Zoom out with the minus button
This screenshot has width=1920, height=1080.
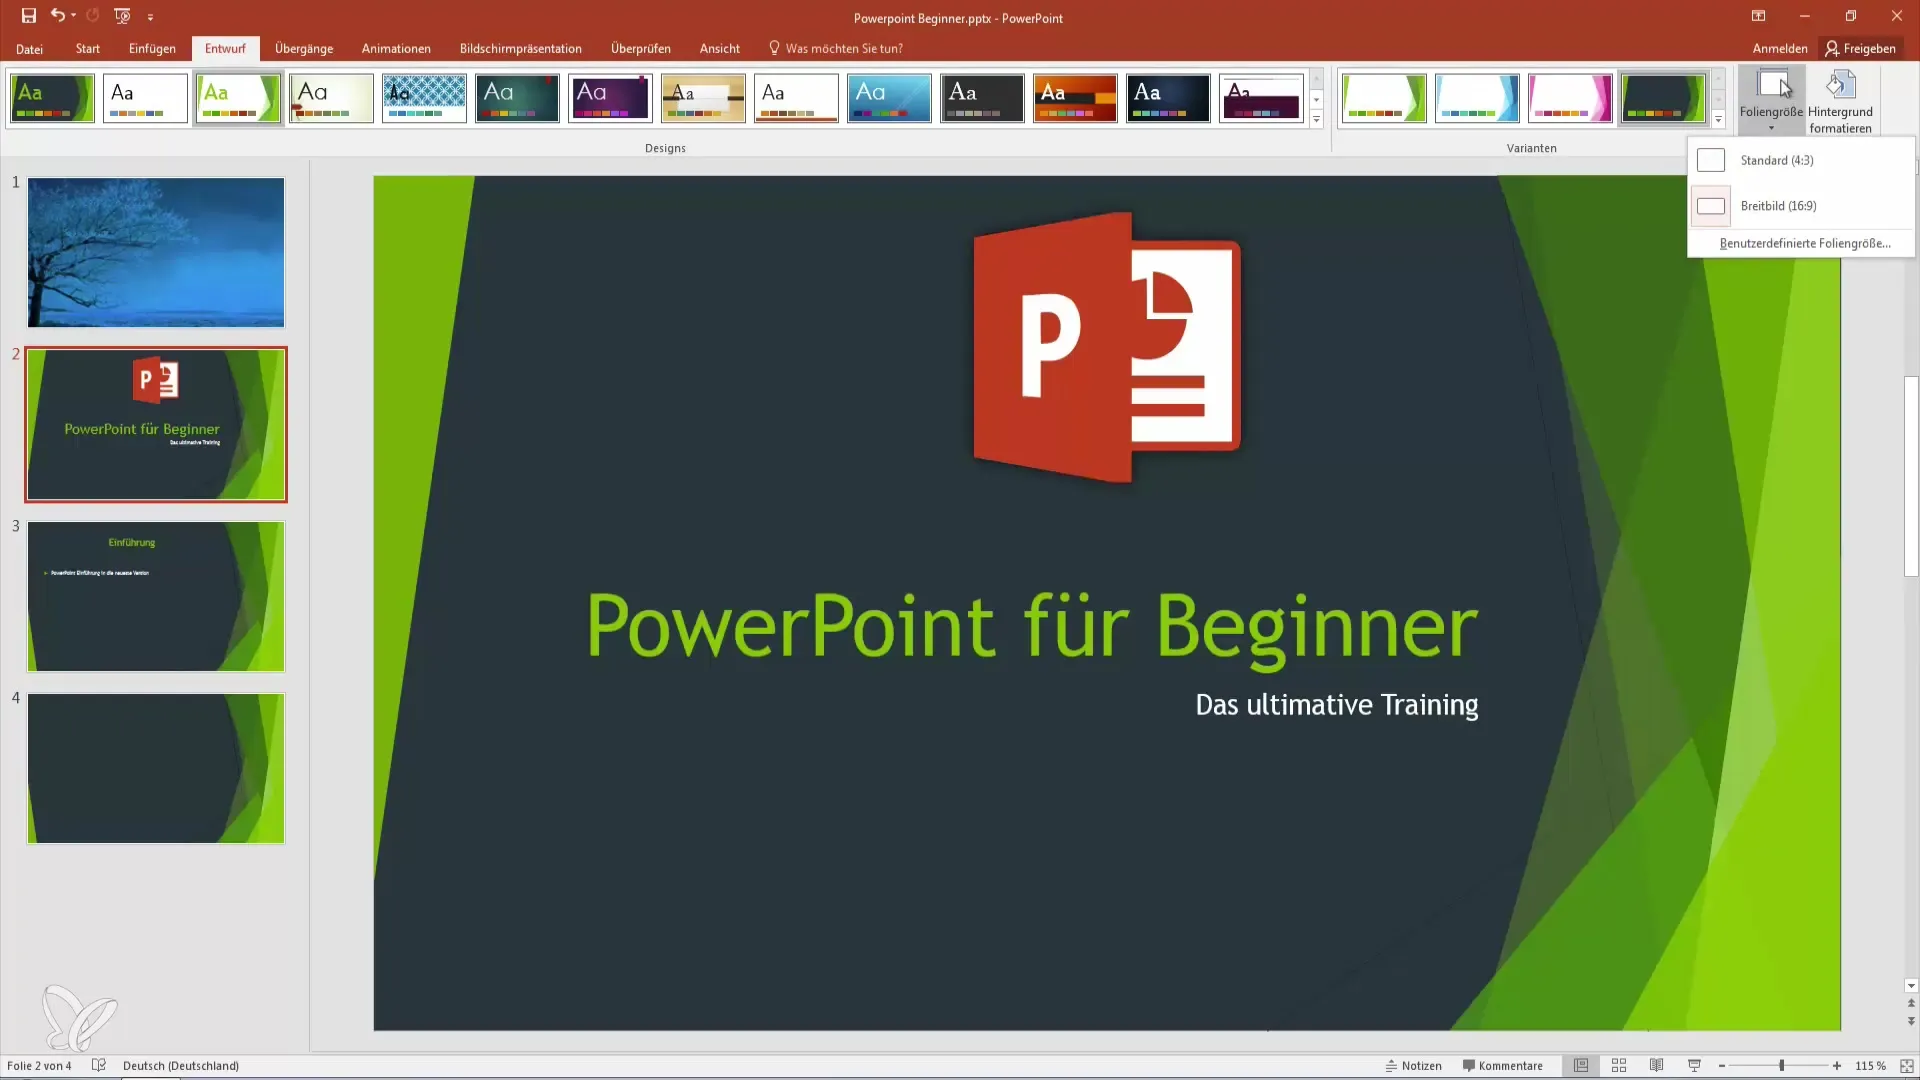1722,1066
